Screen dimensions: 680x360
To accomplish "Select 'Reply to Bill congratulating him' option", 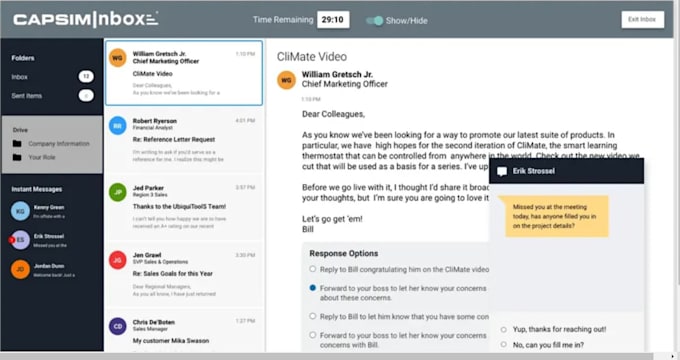I will 313,269.
